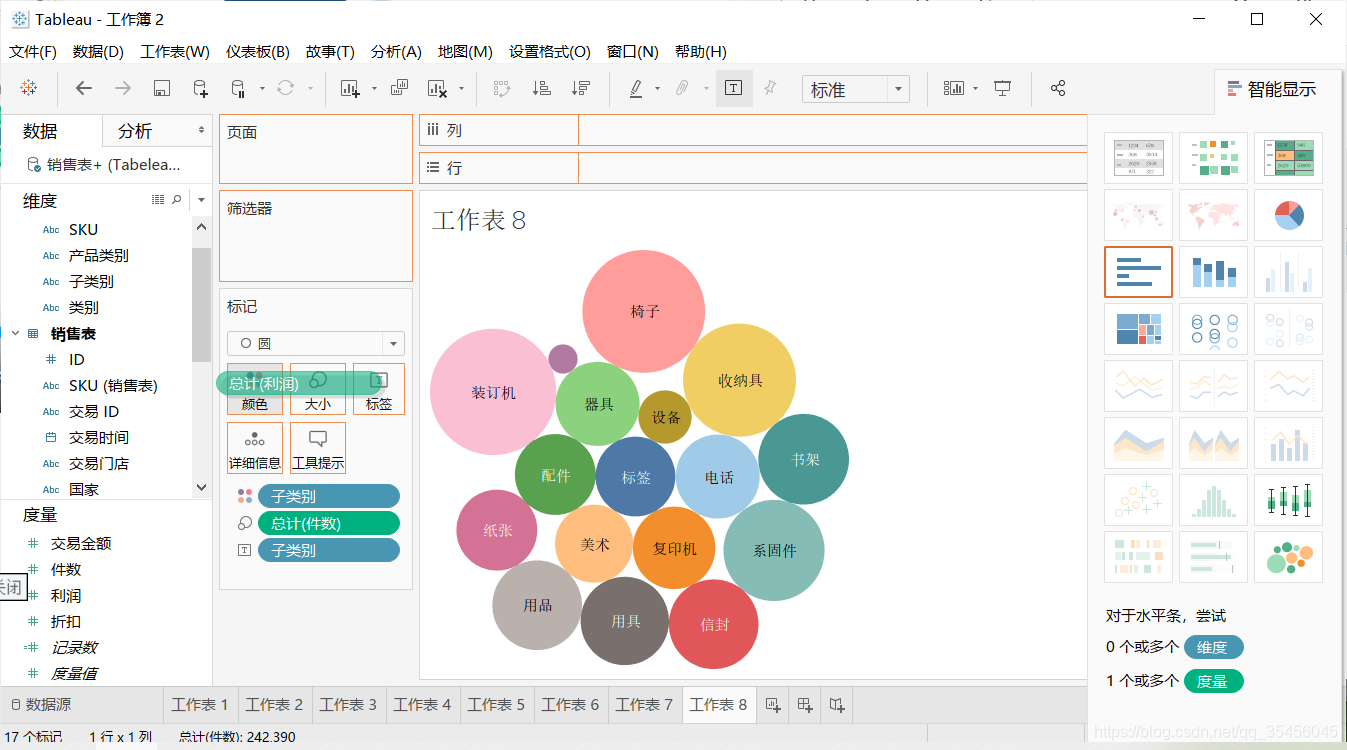Select the treemap chart in 智能显示

(1138, 329)
